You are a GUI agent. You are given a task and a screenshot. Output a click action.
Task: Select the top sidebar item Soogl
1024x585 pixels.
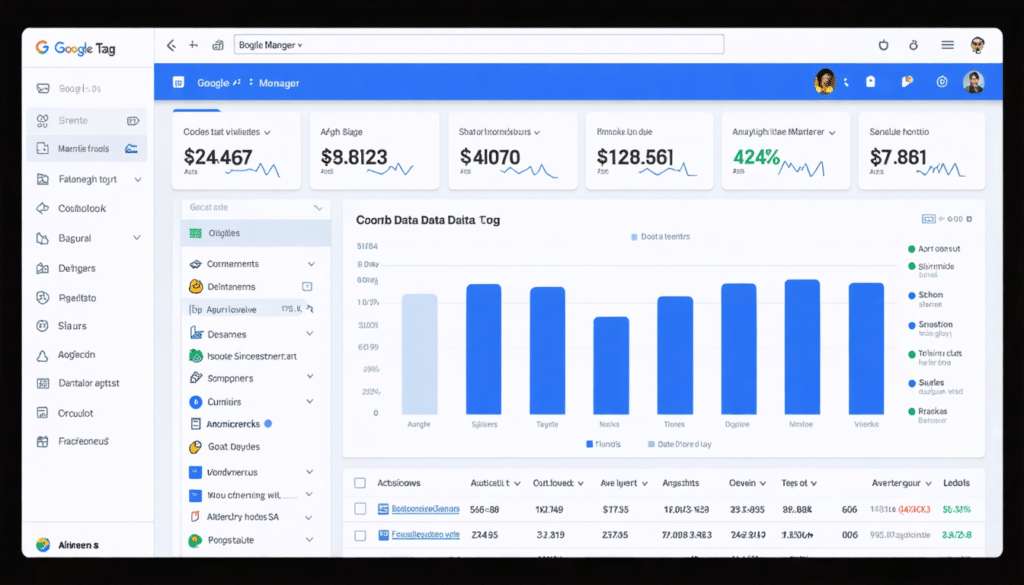click(x=80, y=88)
